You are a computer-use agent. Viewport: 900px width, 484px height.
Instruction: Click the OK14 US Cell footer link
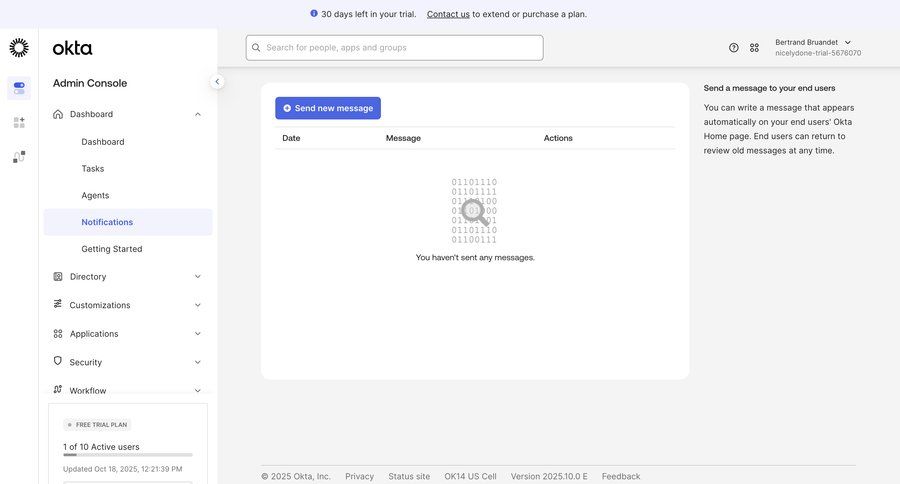click(x=470, y=477)
